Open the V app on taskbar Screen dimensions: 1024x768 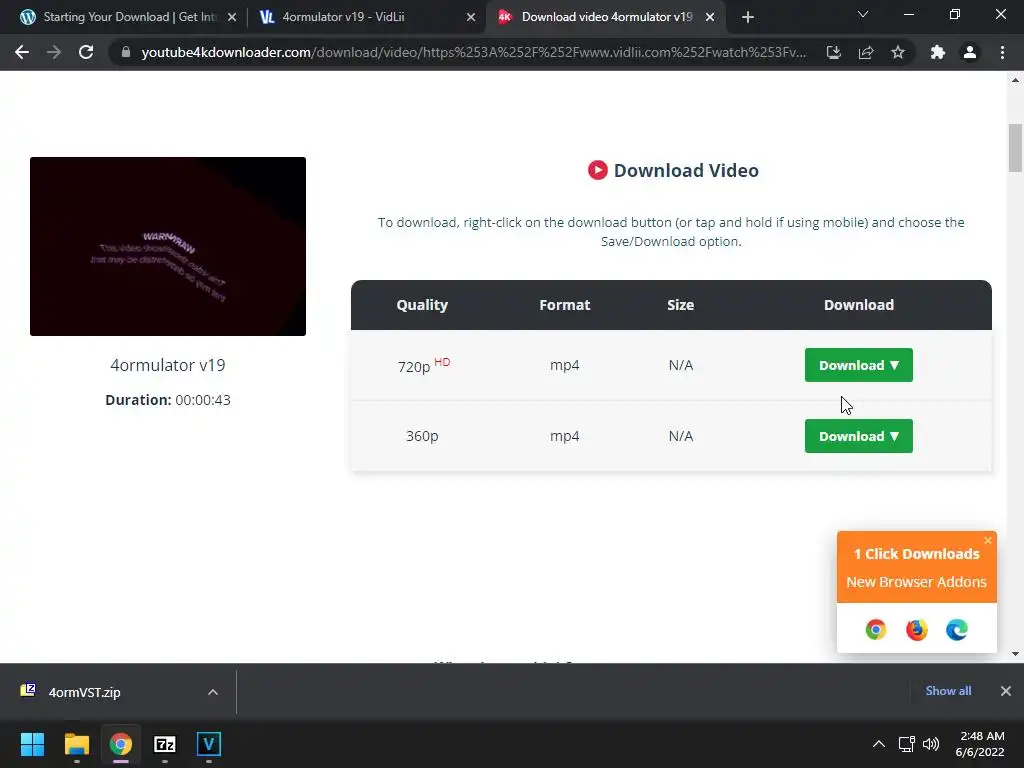pos(209,744)
